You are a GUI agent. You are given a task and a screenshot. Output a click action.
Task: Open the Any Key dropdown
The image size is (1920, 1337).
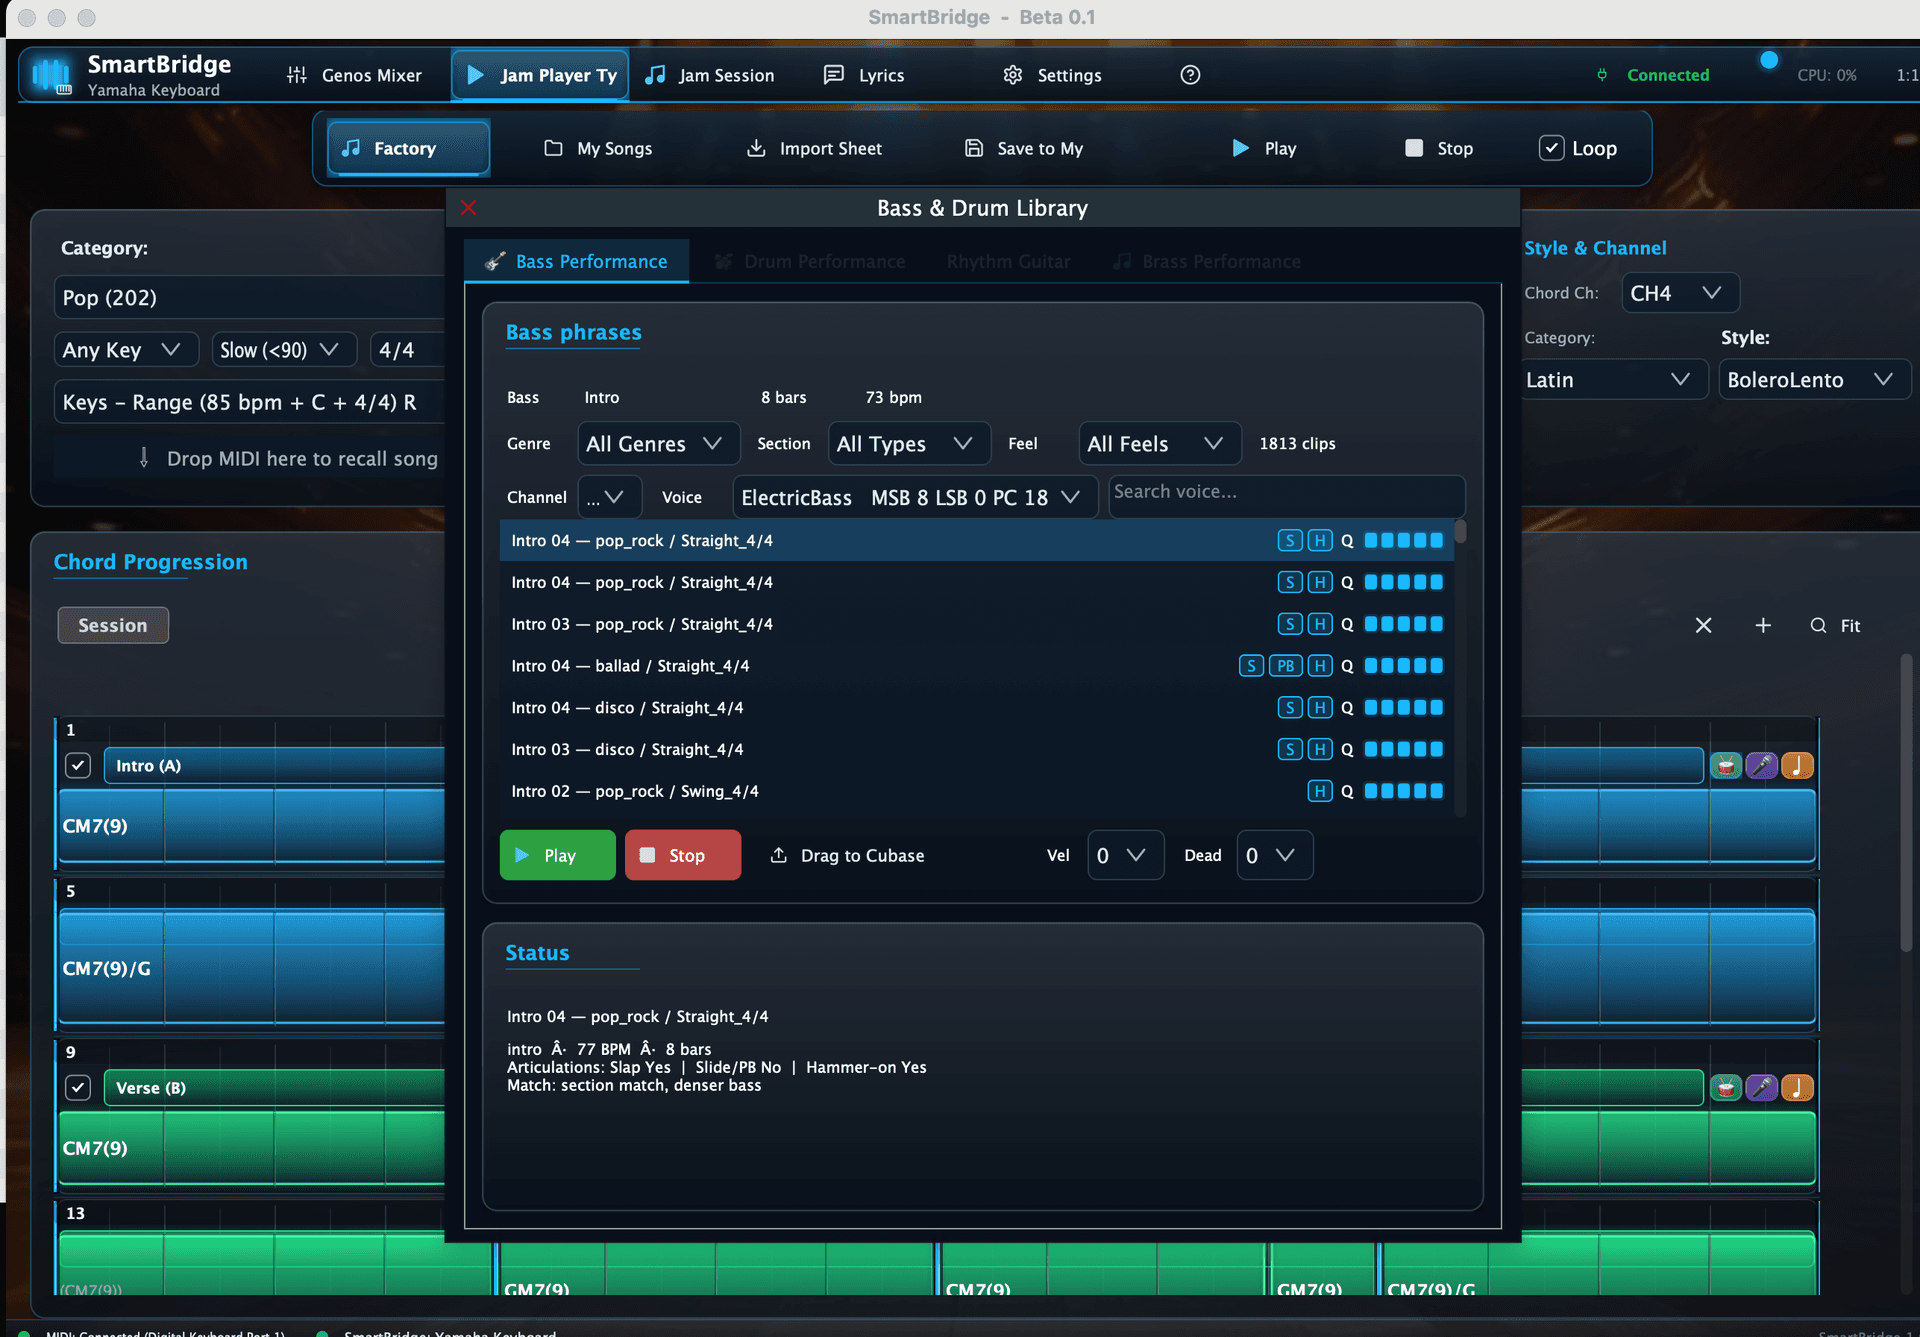click(x=125, y=350)
